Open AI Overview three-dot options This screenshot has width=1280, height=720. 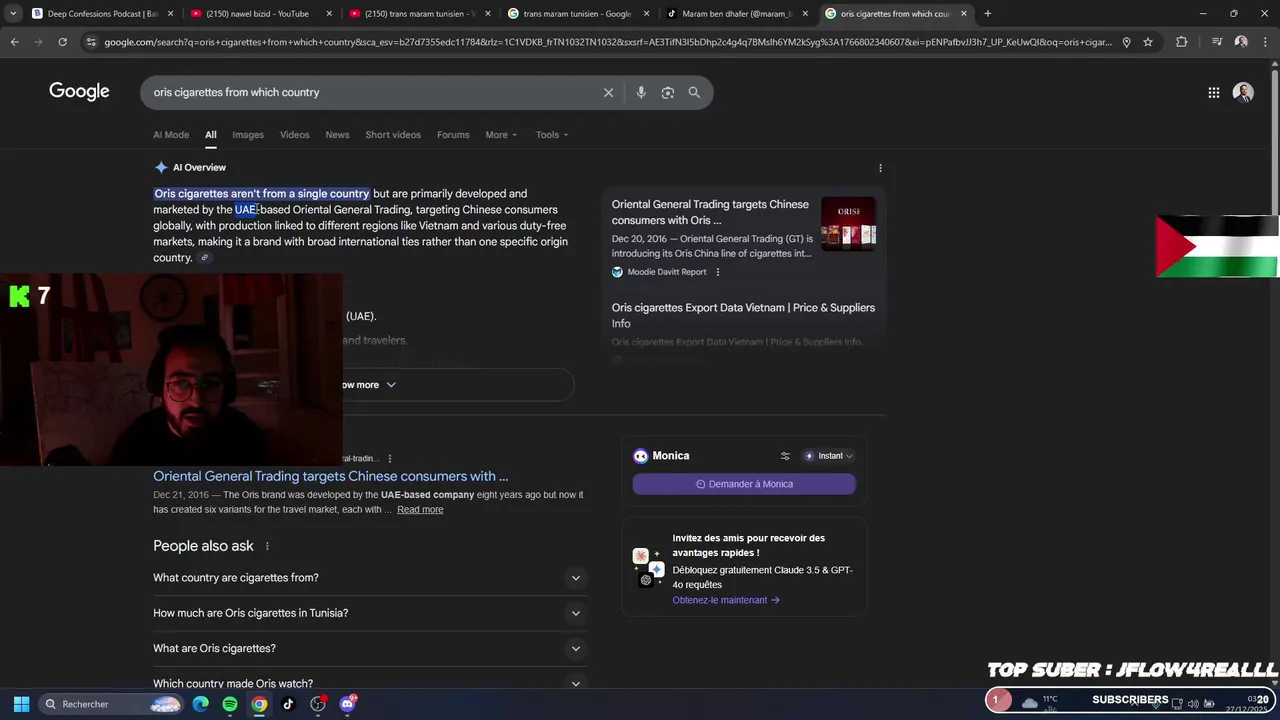click(x=880, y=168)
